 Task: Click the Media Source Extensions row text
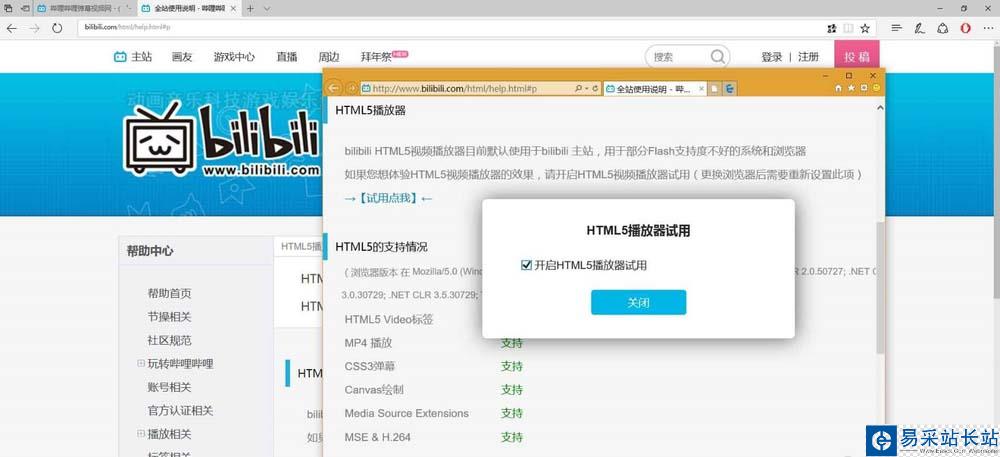pyautogui.click(x=406, y=413)
